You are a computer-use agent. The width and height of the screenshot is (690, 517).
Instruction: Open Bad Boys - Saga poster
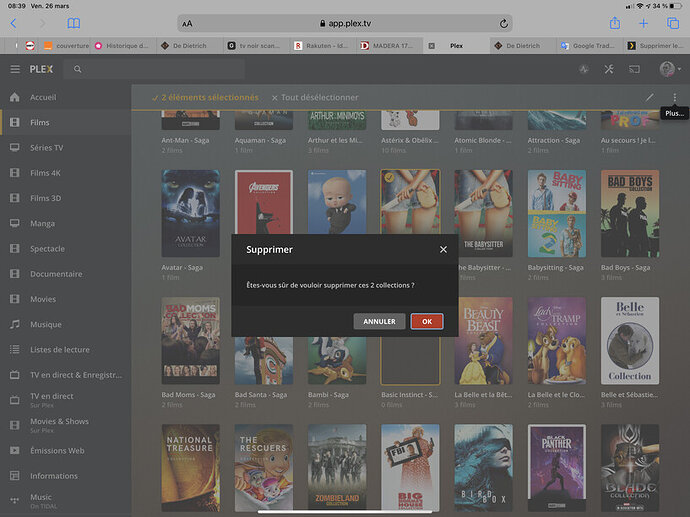coord(630,213)
